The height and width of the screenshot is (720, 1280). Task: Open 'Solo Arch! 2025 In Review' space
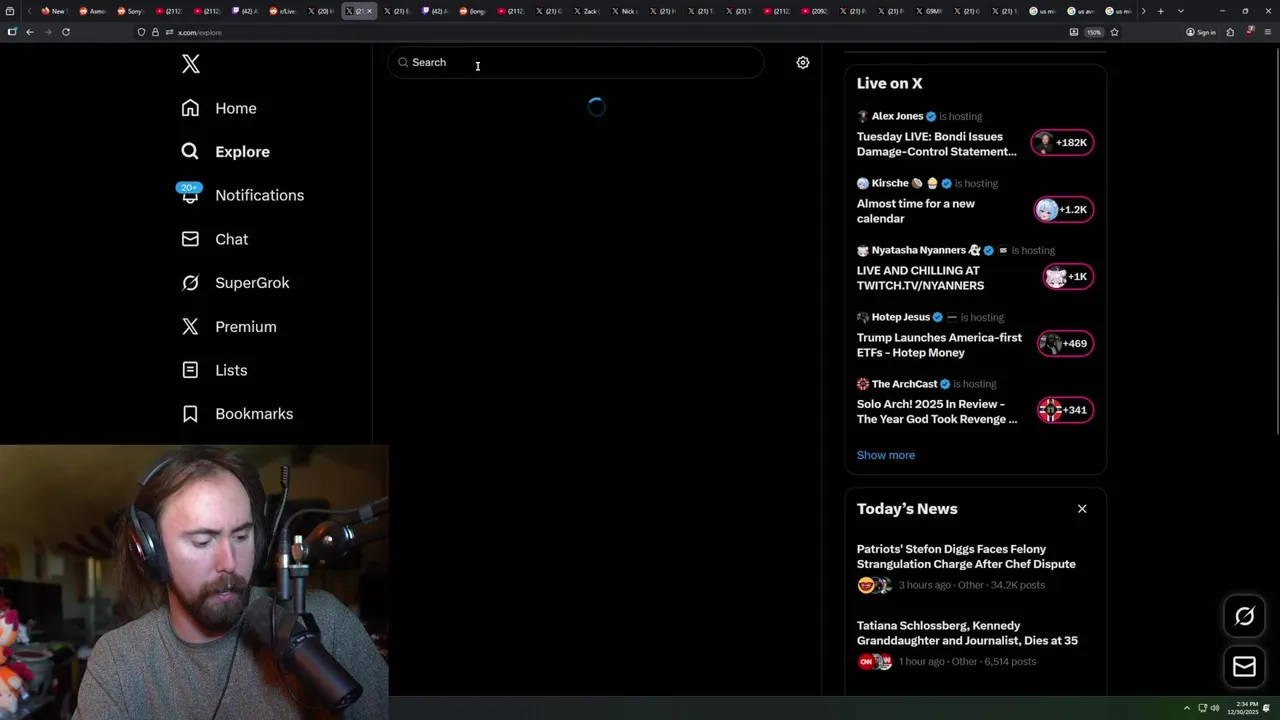[937, 412]
